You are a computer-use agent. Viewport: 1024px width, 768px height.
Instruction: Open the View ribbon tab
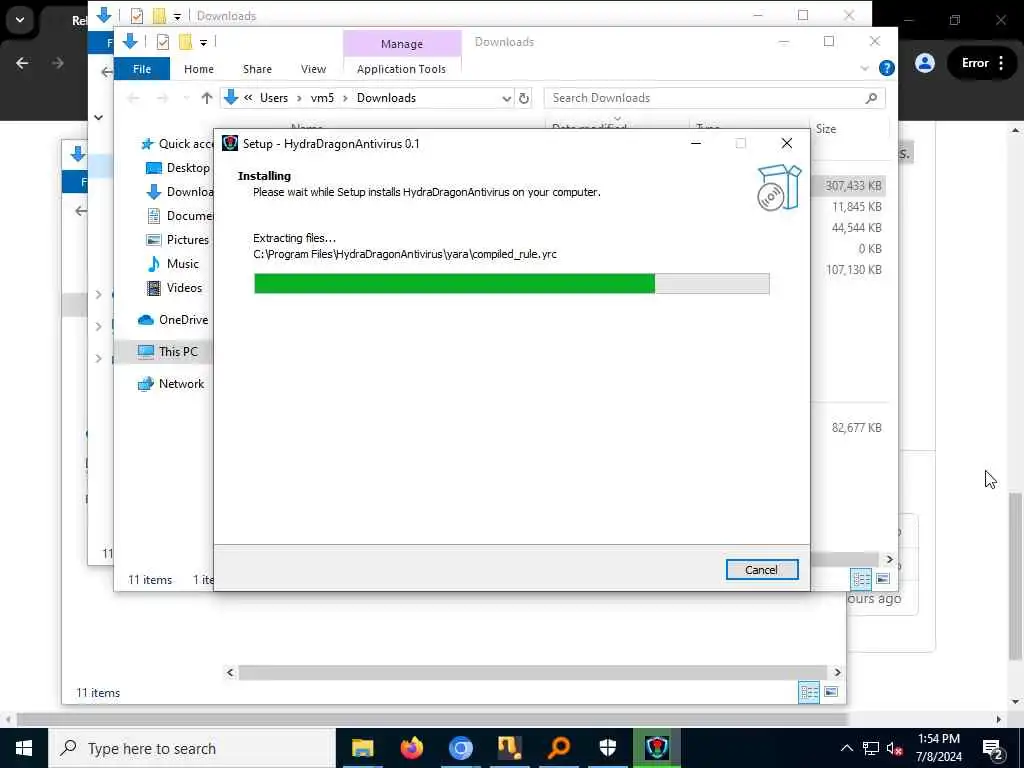tap(313, 69)
